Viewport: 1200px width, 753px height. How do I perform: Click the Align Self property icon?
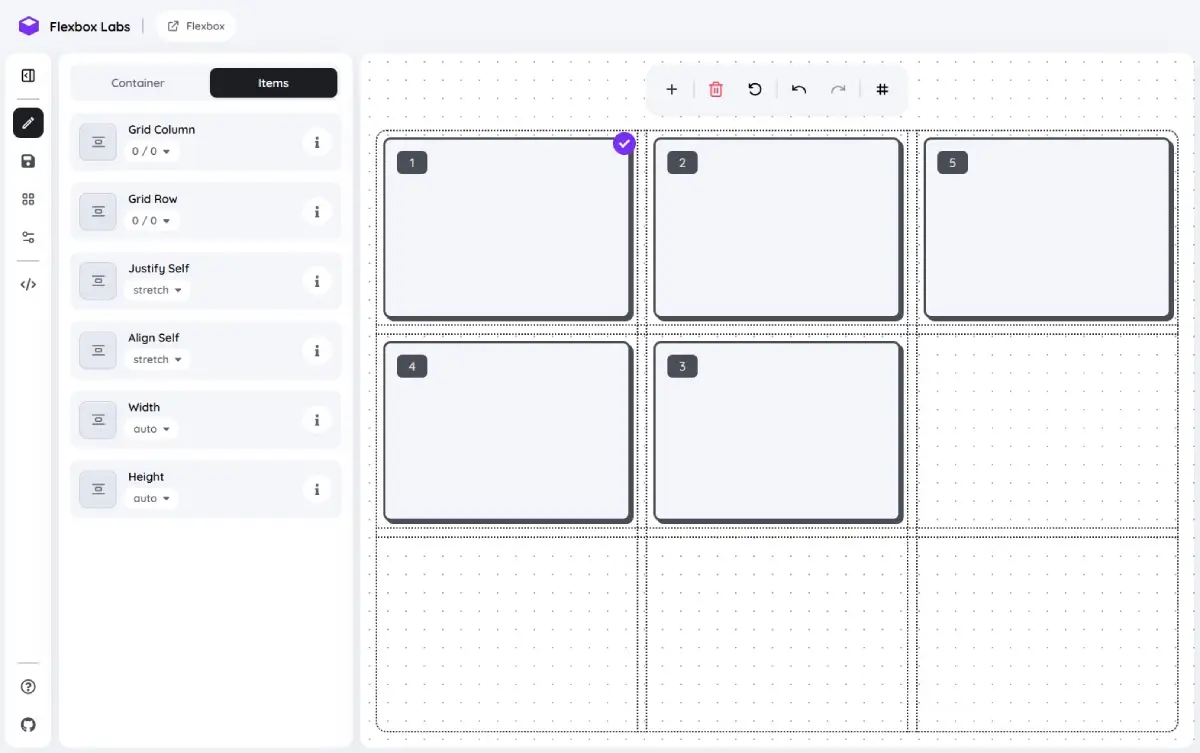click(x=98, y=350)
